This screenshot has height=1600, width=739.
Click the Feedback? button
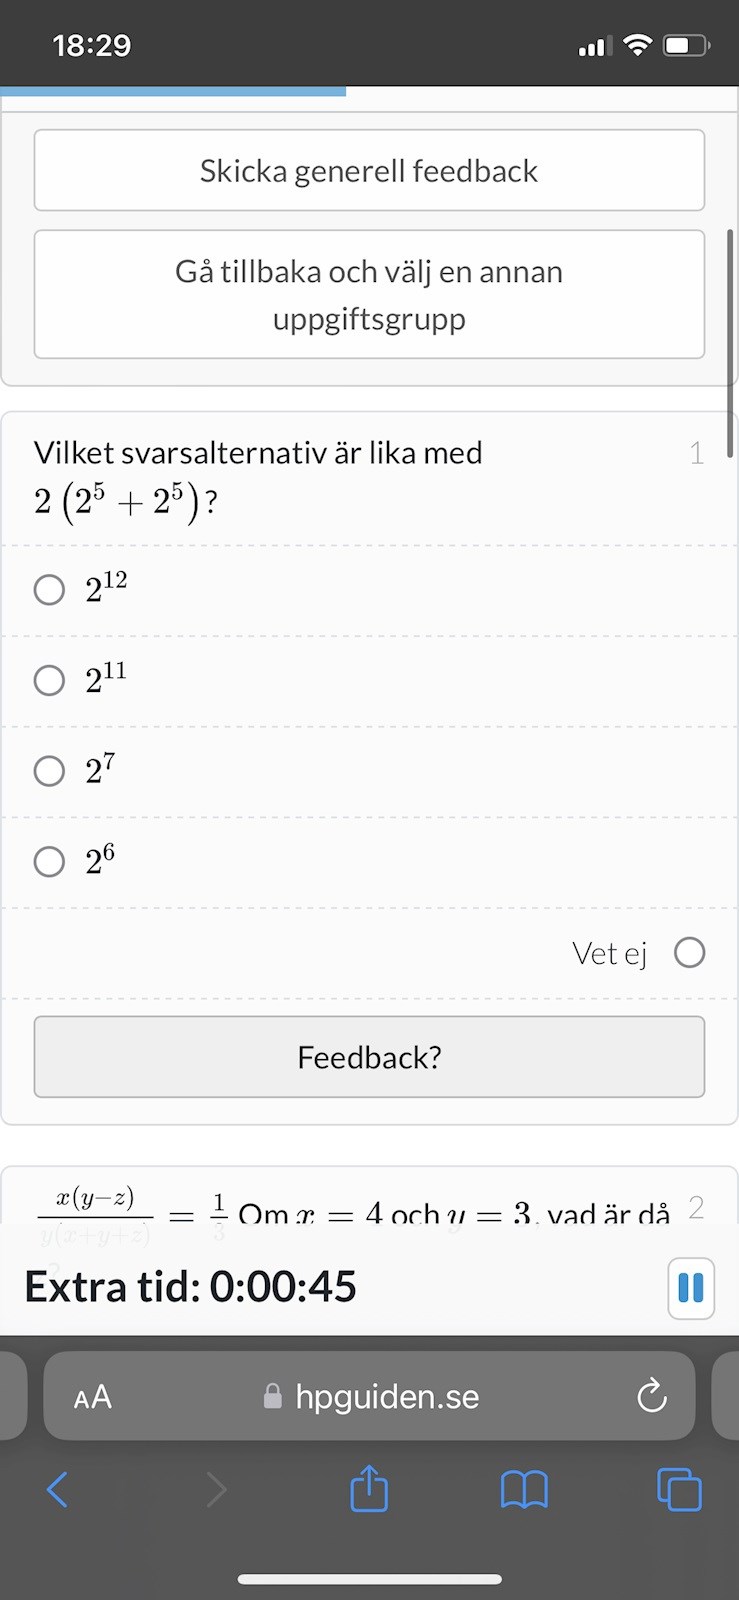coord(369,1057)
